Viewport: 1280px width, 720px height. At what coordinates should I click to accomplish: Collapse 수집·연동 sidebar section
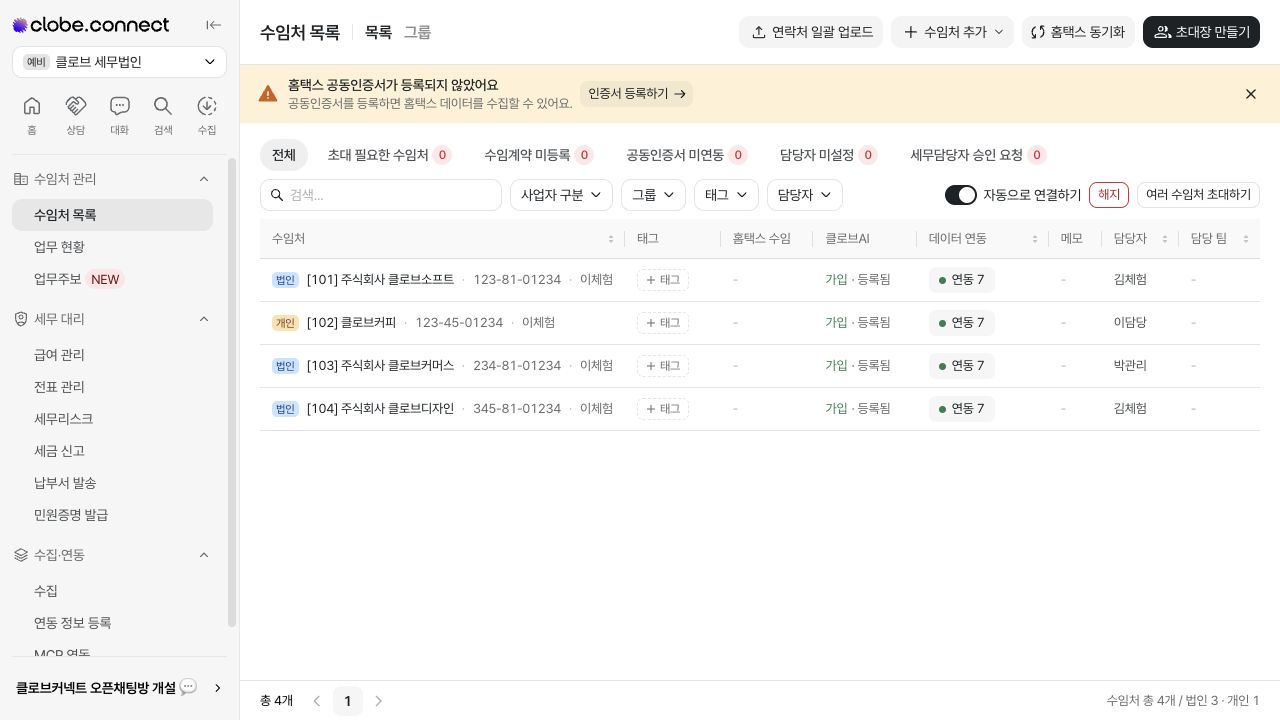(204, 555)
